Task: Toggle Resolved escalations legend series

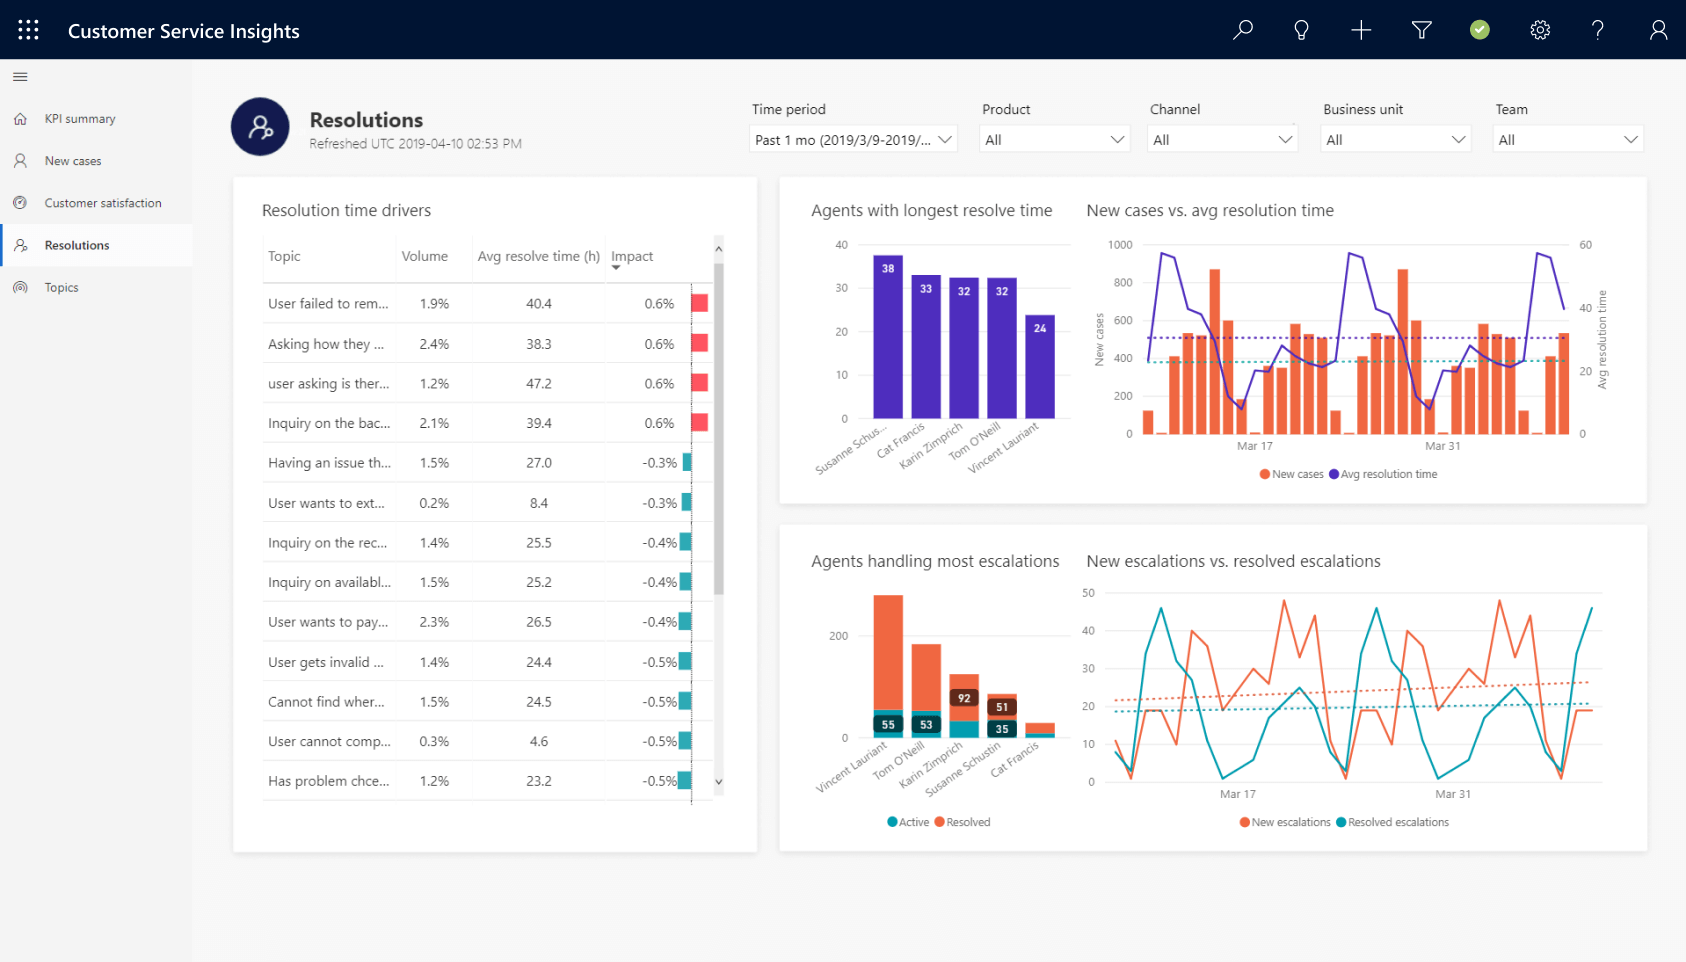Action: pos(1392,822)
